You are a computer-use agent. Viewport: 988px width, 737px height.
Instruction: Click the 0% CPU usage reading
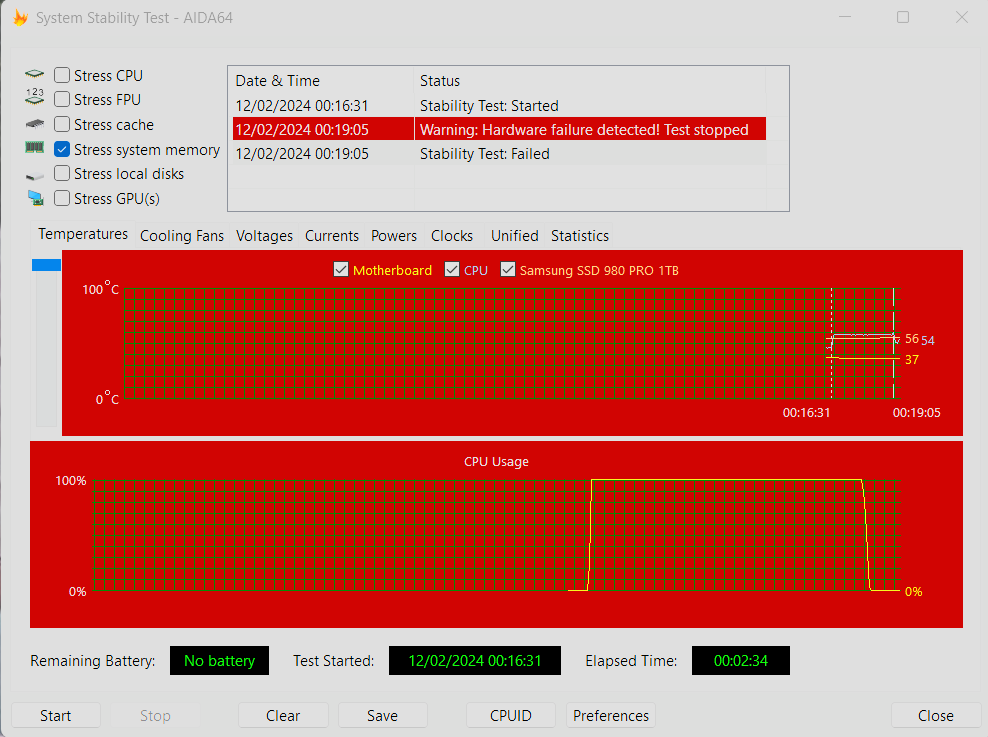coord(914,591)
